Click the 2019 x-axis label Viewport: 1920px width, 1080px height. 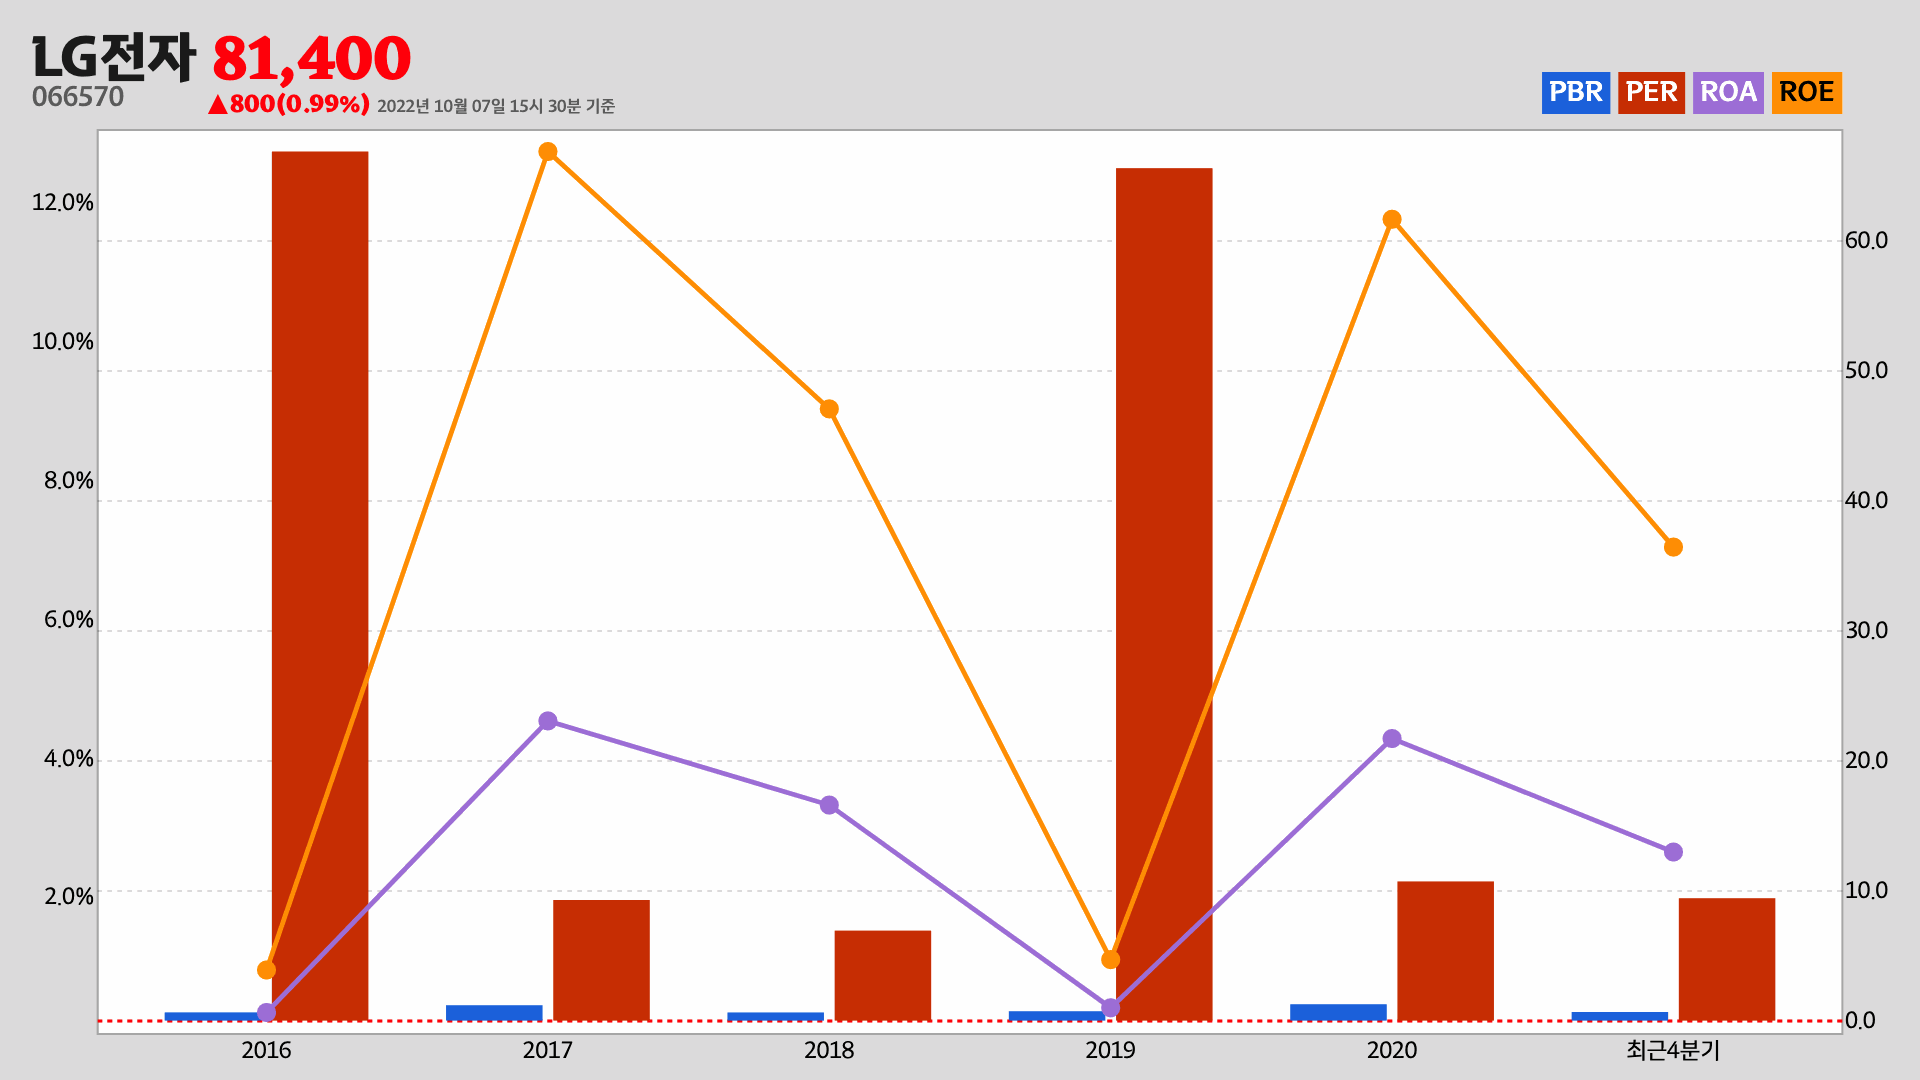(1110, 1050)
